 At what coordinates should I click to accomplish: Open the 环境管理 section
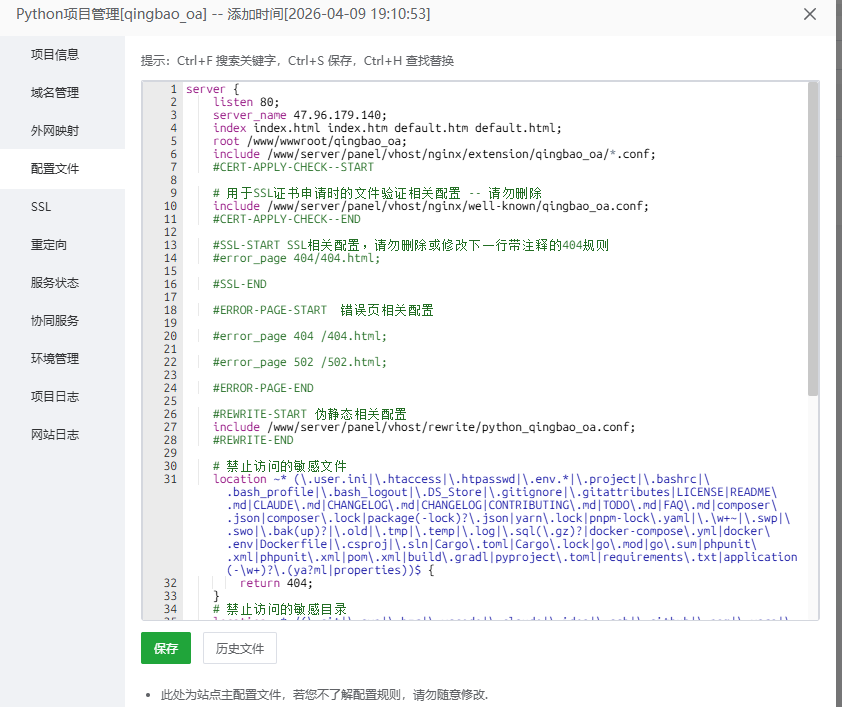click(54, 358)
